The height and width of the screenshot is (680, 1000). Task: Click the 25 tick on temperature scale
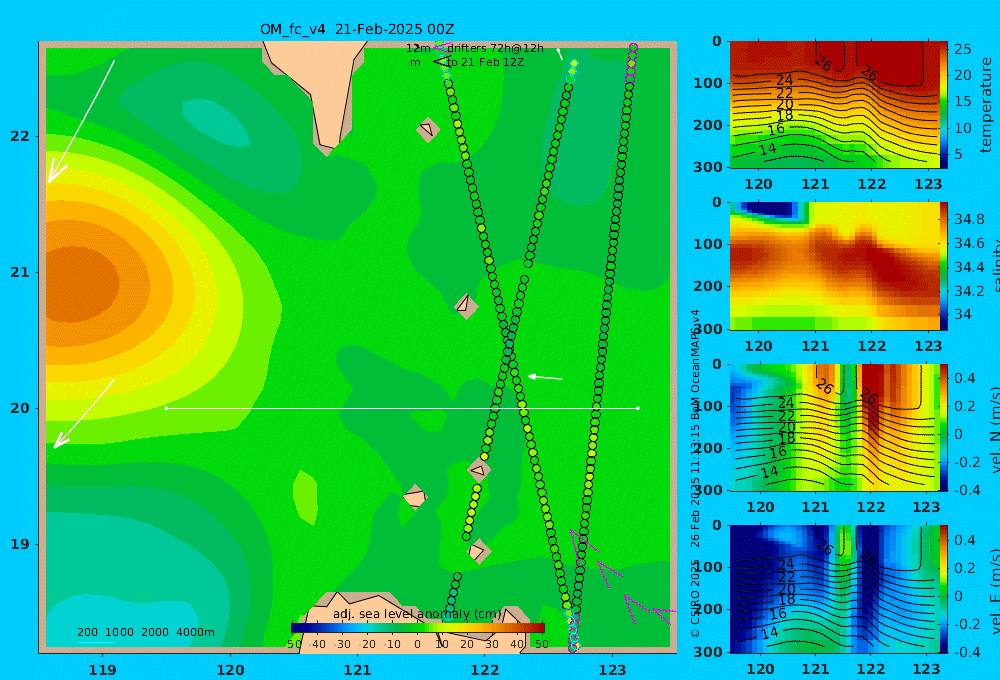963,49
